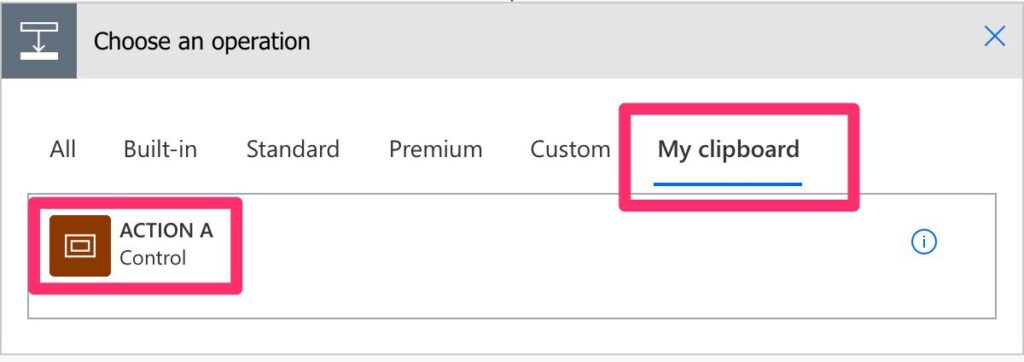Click the blue underline beneath My clipboard

pyautogui.click(x=728, y=184)
